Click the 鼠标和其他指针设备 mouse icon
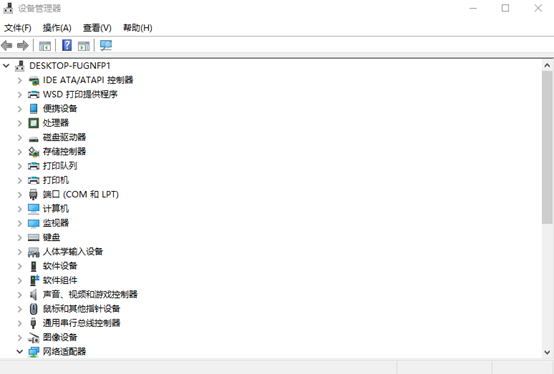 click(x=33, y=309)
